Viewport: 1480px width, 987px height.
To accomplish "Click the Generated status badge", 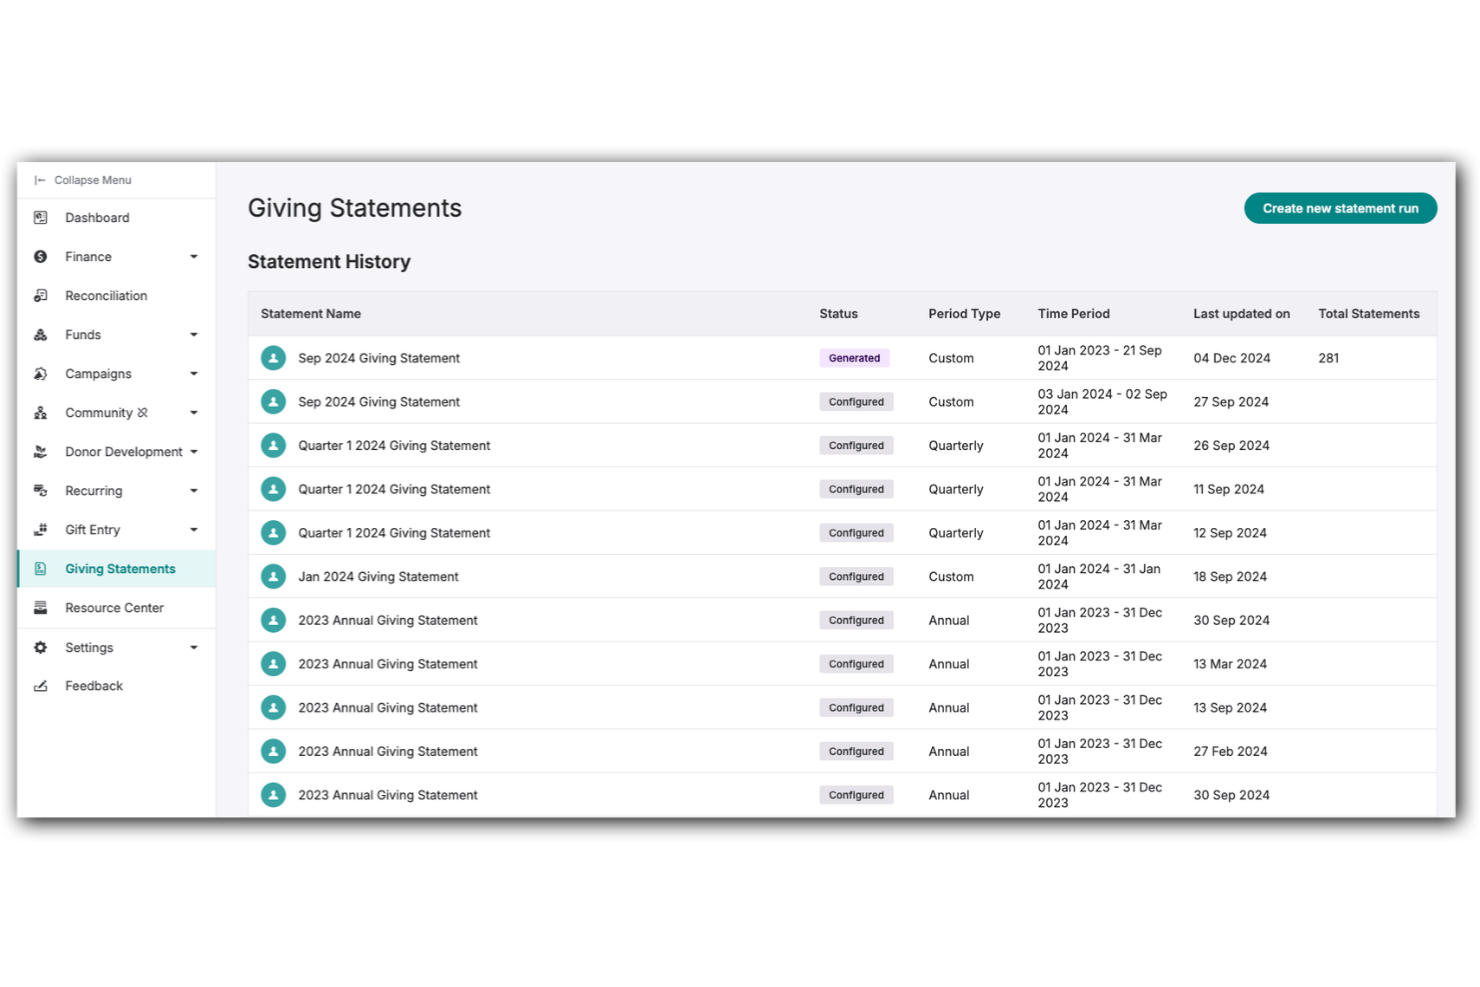I will pos(854,357).
